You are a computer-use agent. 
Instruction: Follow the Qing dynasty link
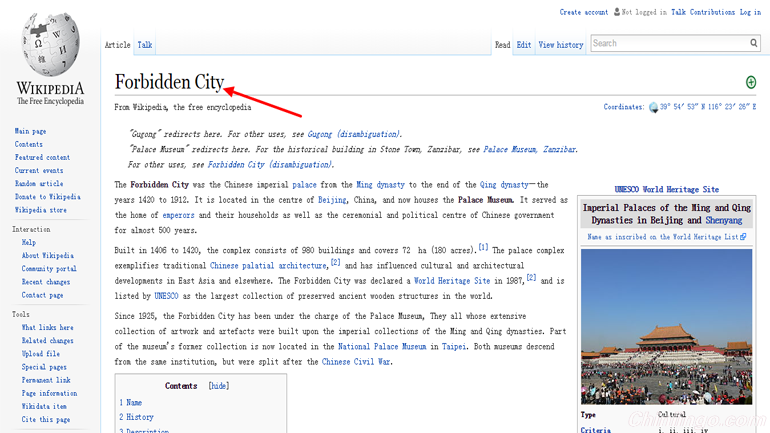tap(504, 185)
